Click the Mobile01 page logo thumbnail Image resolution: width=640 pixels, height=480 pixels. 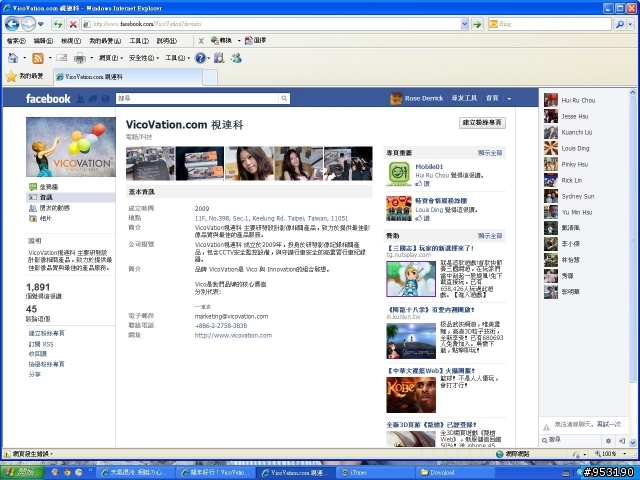click(399, 173)
